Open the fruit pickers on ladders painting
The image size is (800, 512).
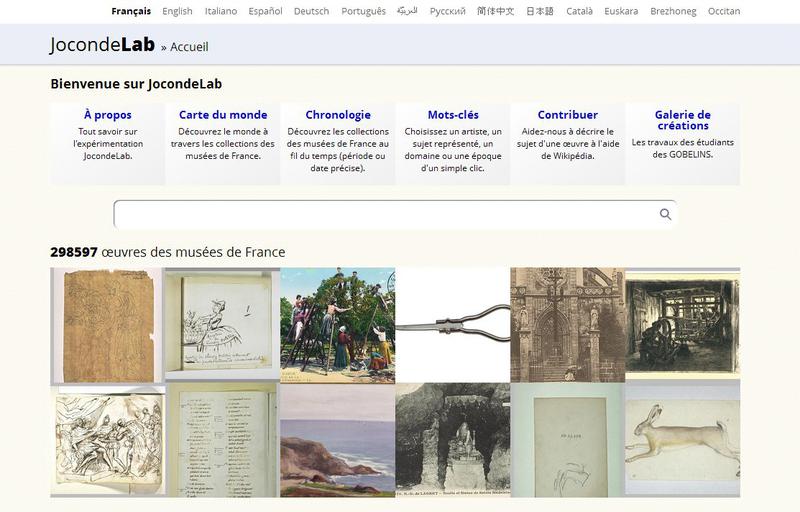pos(337,324)
